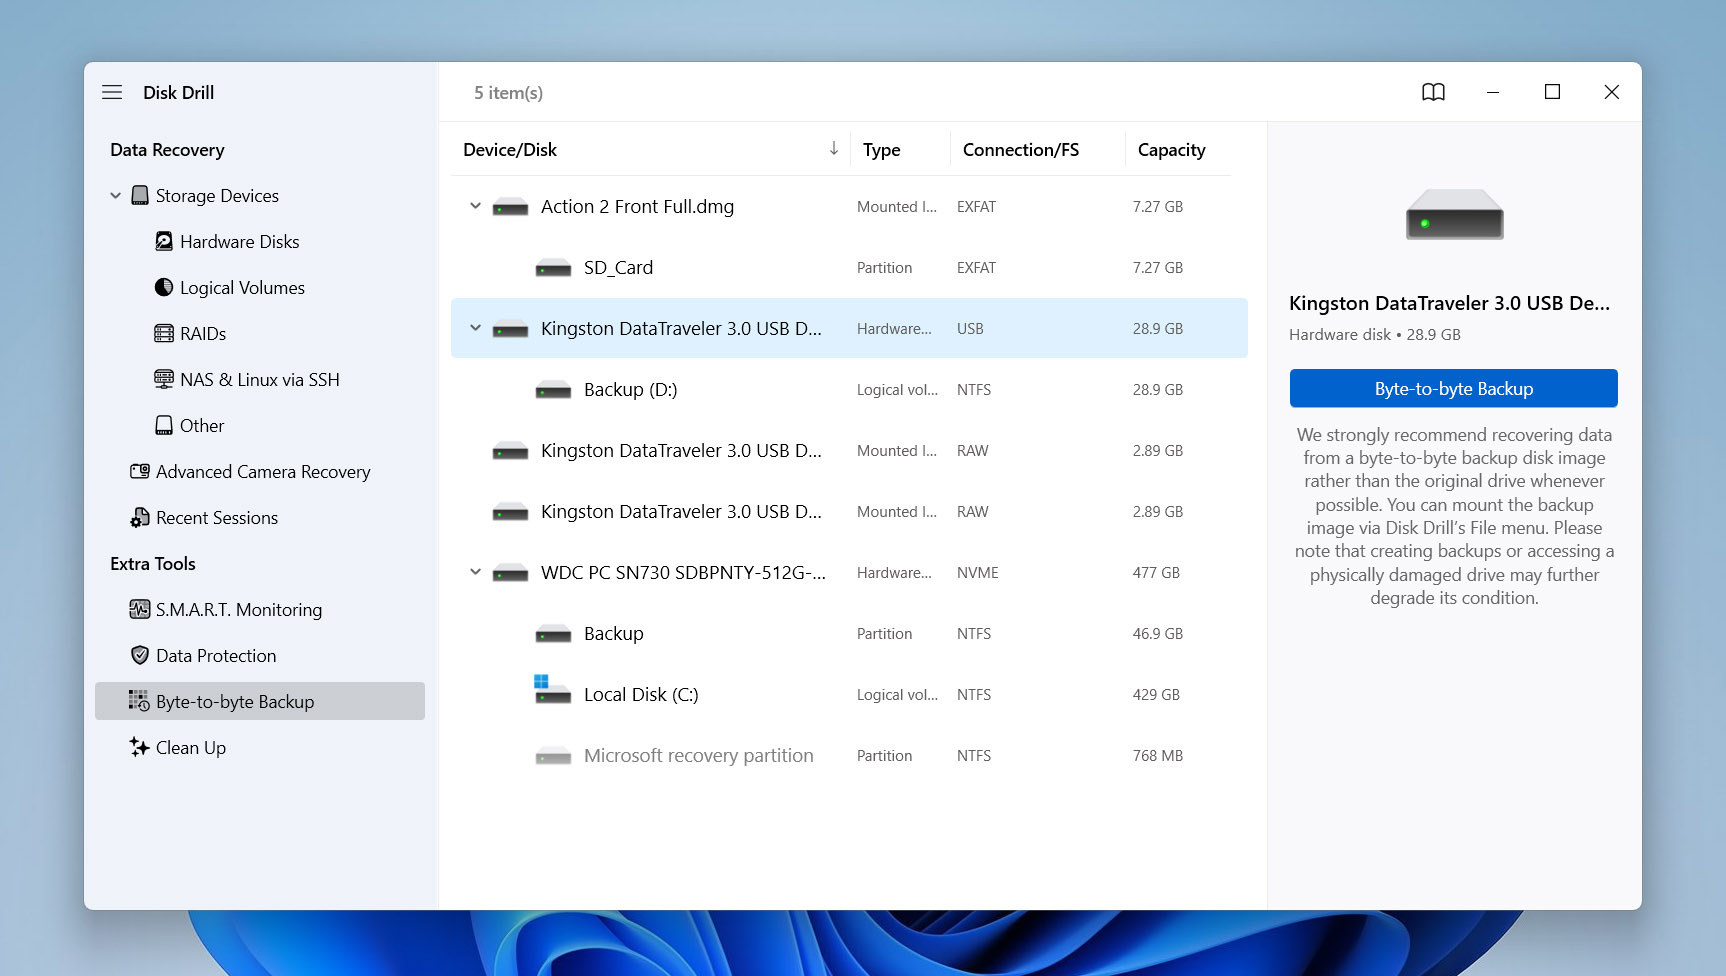This screenshot has width=1726, height=976.
Task: Select Logical Volumes in sidebar
Action: [x=242, y=287]
